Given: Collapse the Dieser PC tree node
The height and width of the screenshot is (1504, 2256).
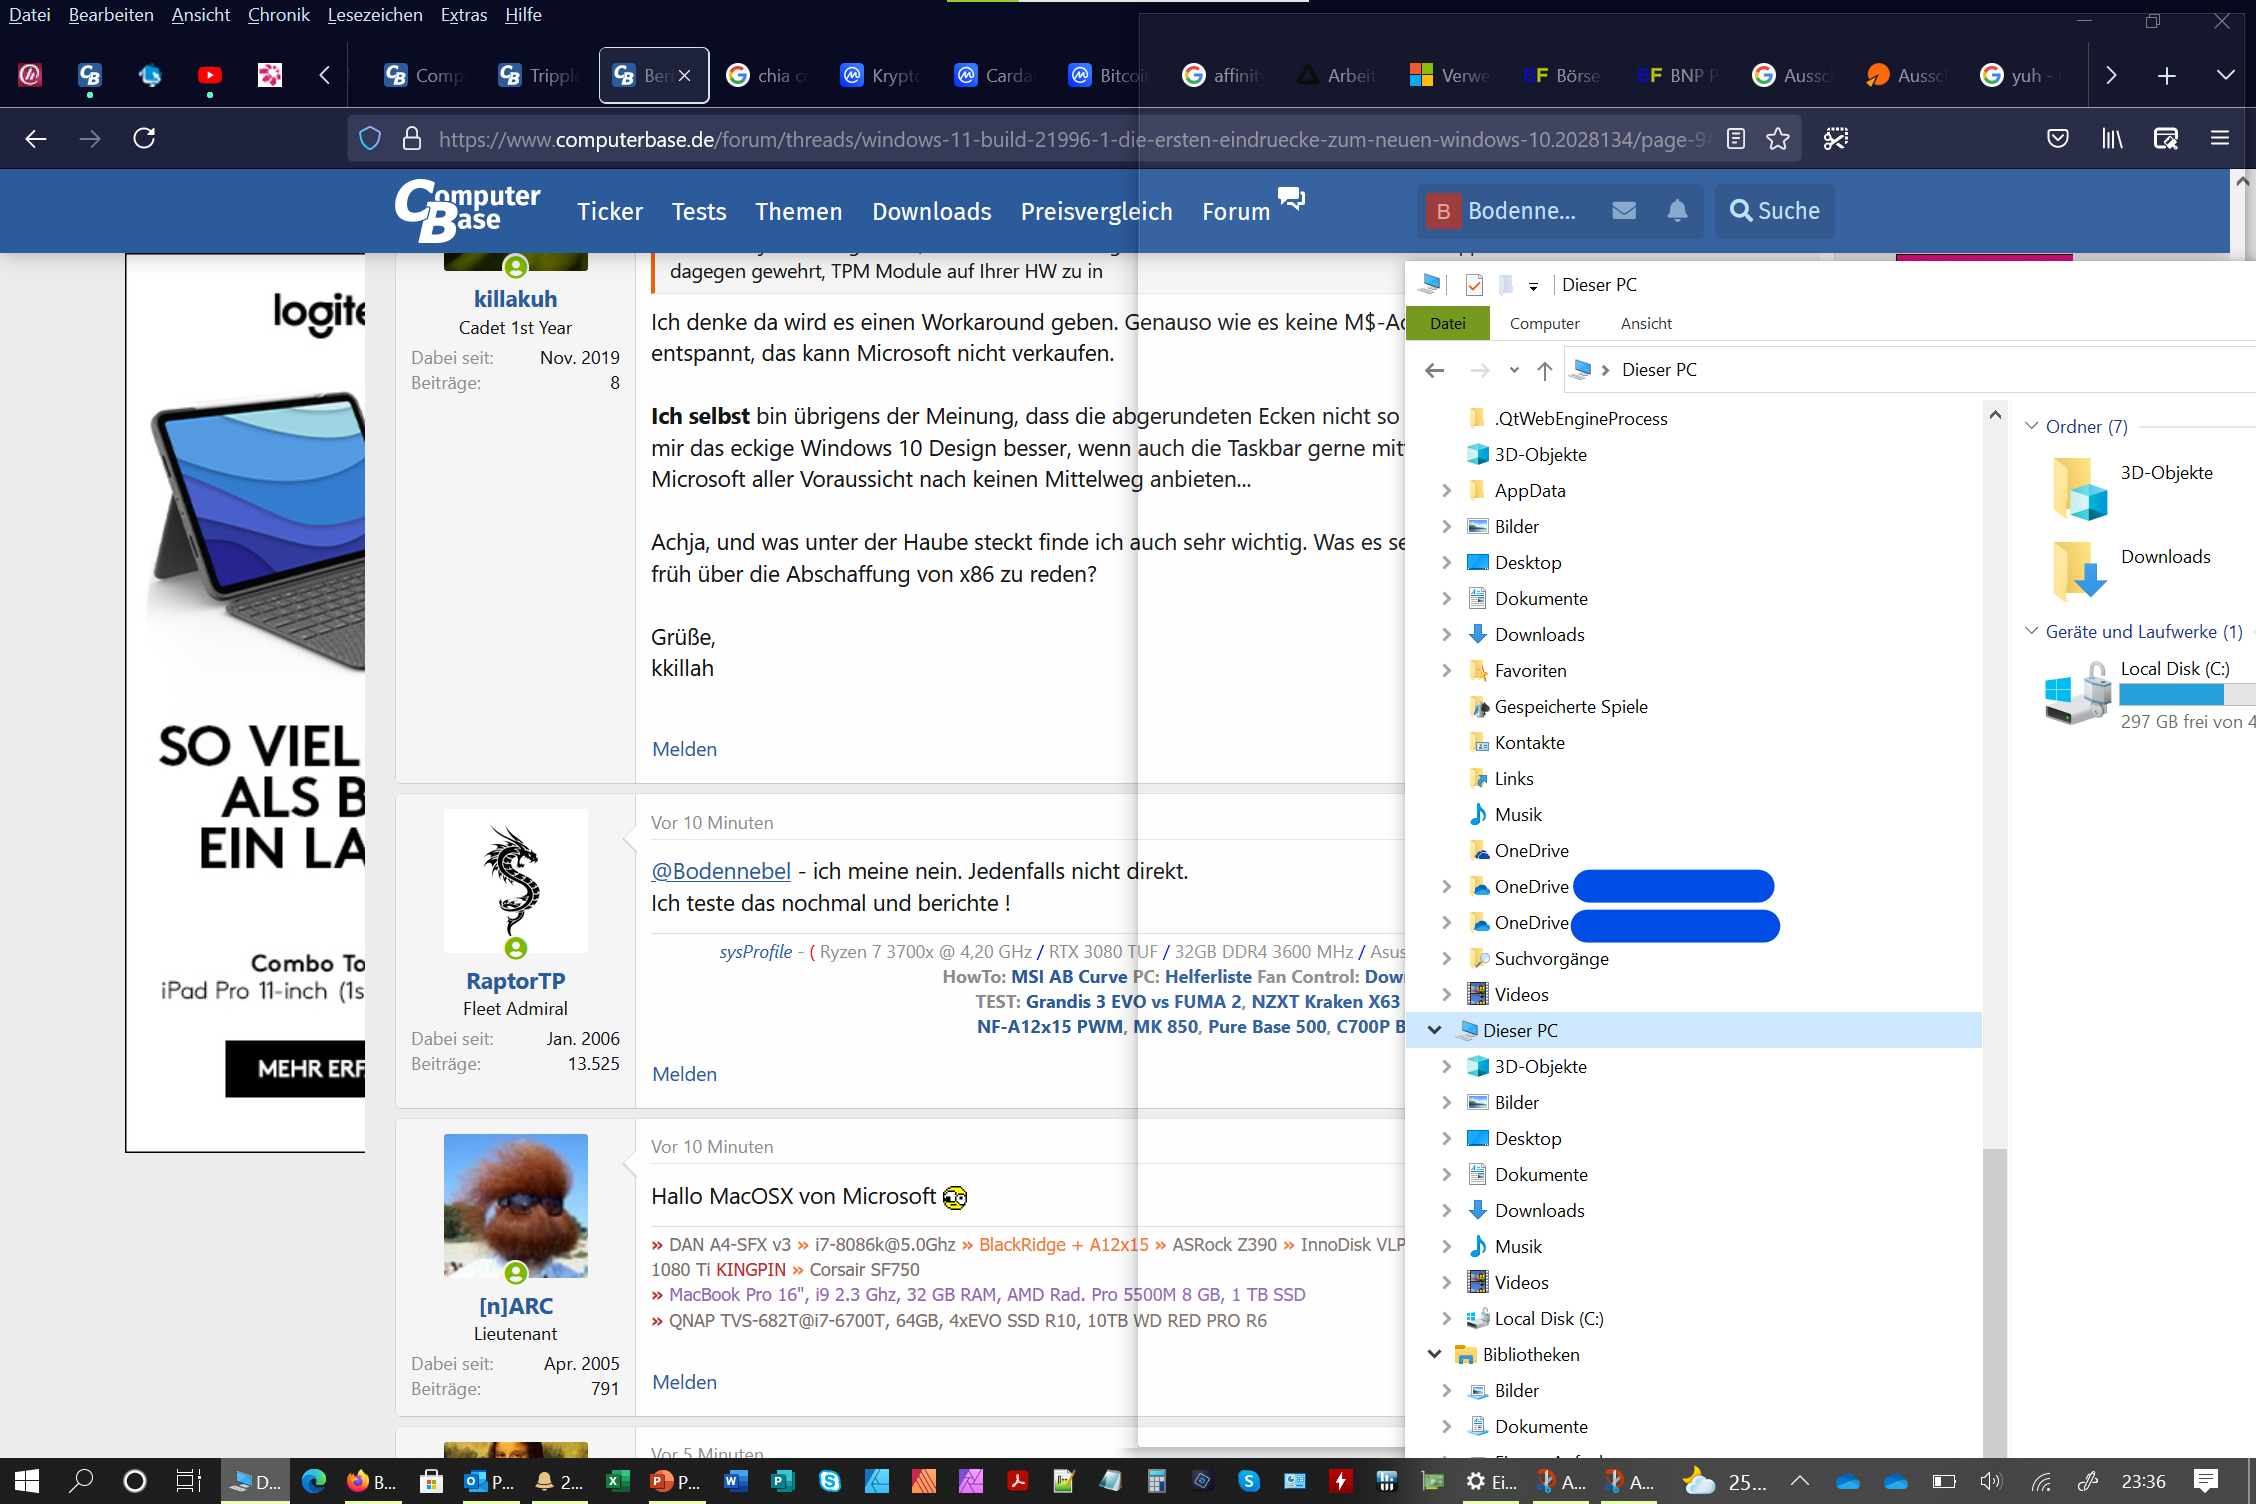Looking at the screenshot, I should click(1434, 1030).
